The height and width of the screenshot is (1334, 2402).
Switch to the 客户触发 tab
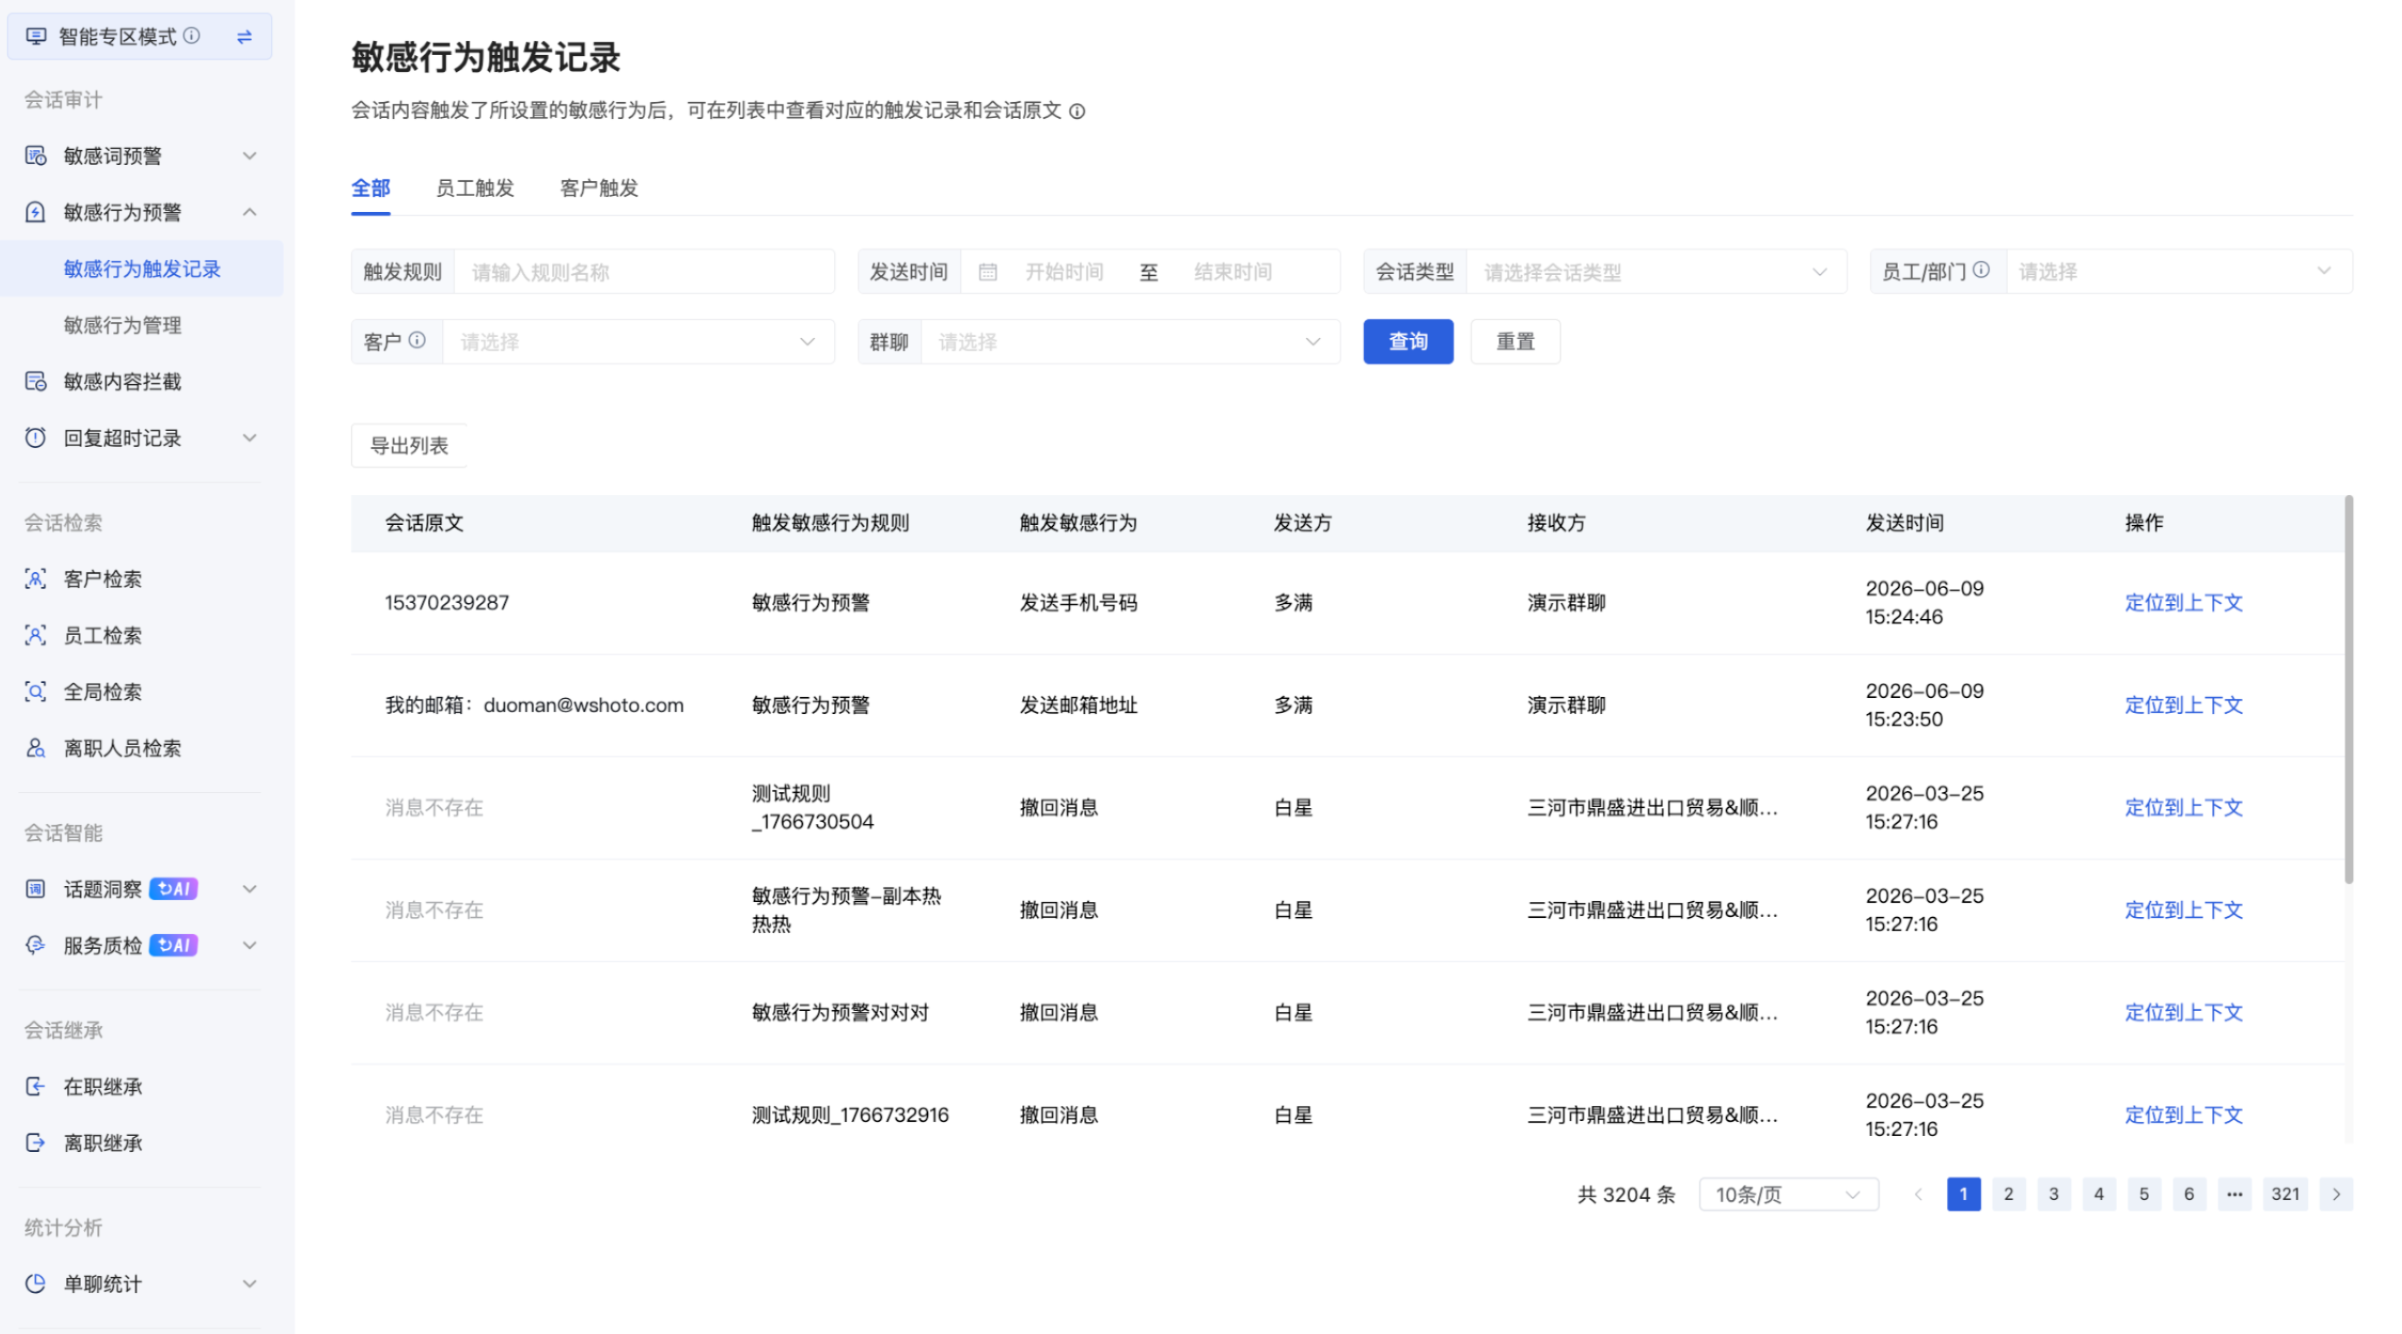tap(599, 188)
